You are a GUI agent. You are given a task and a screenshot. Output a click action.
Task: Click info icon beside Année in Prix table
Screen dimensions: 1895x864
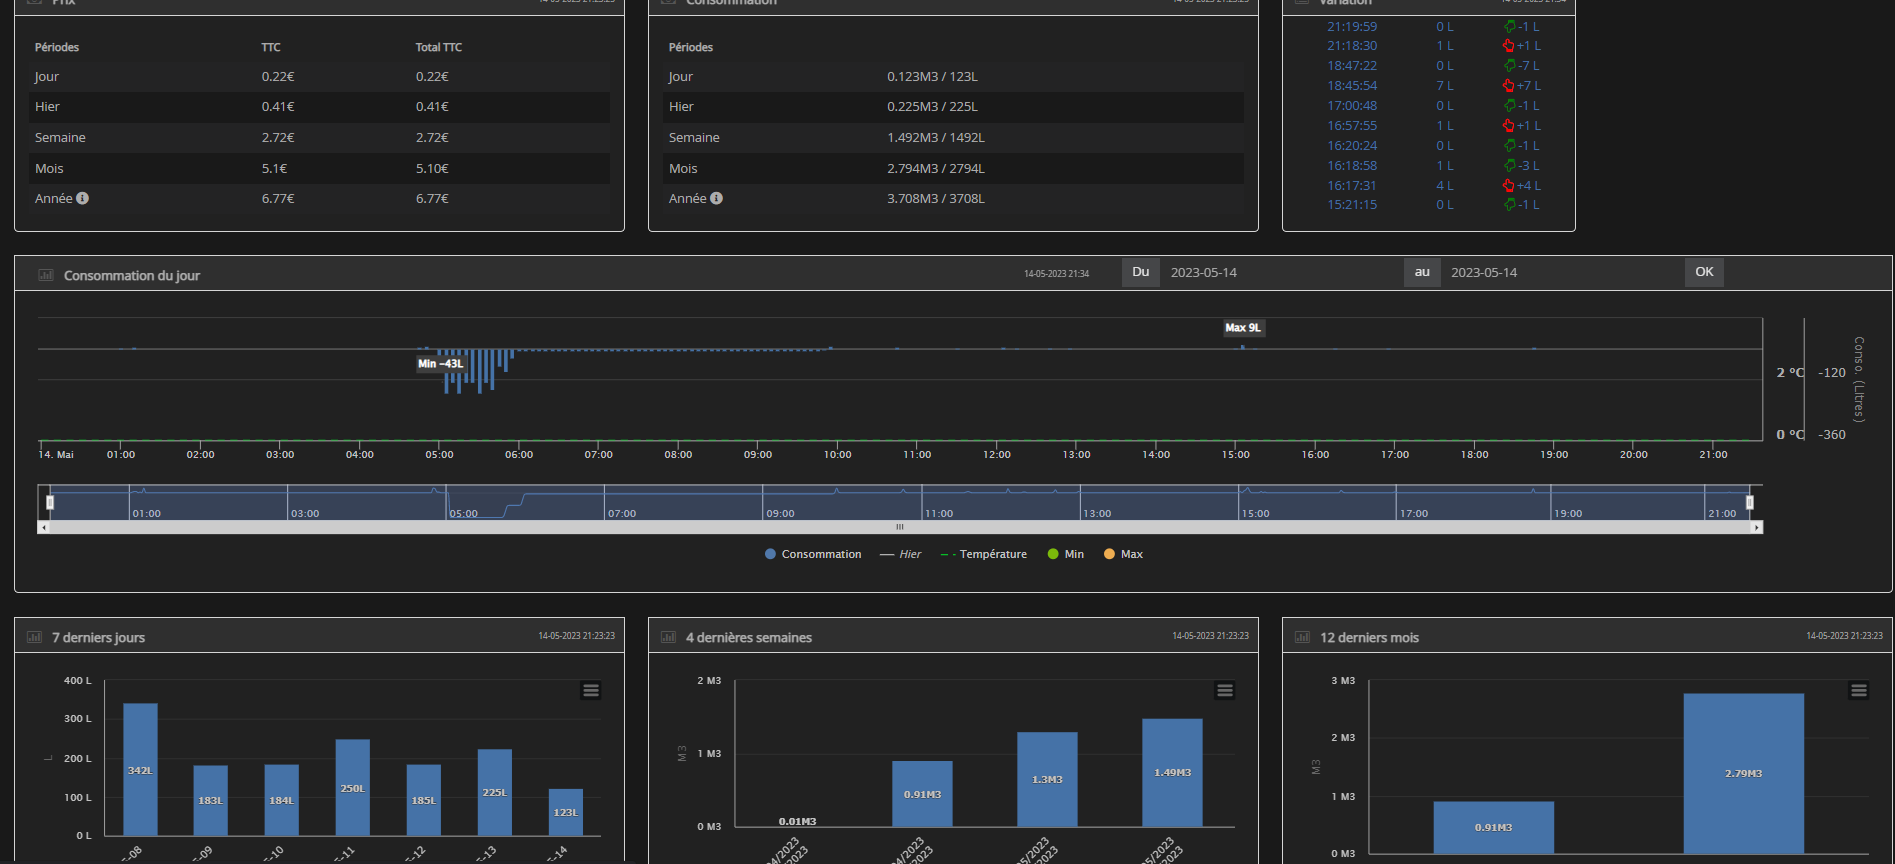(x=83, y=198)
